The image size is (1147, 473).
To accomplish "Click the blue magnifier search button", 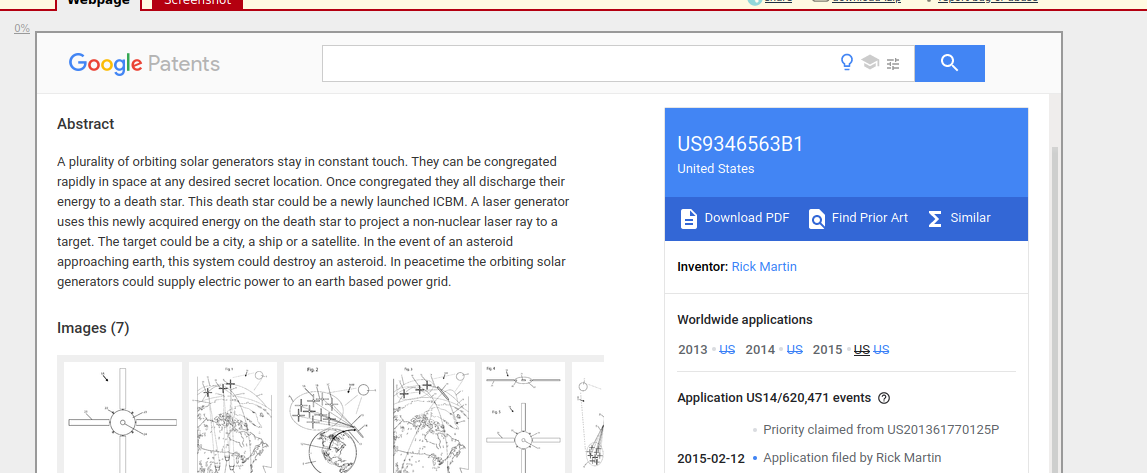I will [x=949, y=64].
